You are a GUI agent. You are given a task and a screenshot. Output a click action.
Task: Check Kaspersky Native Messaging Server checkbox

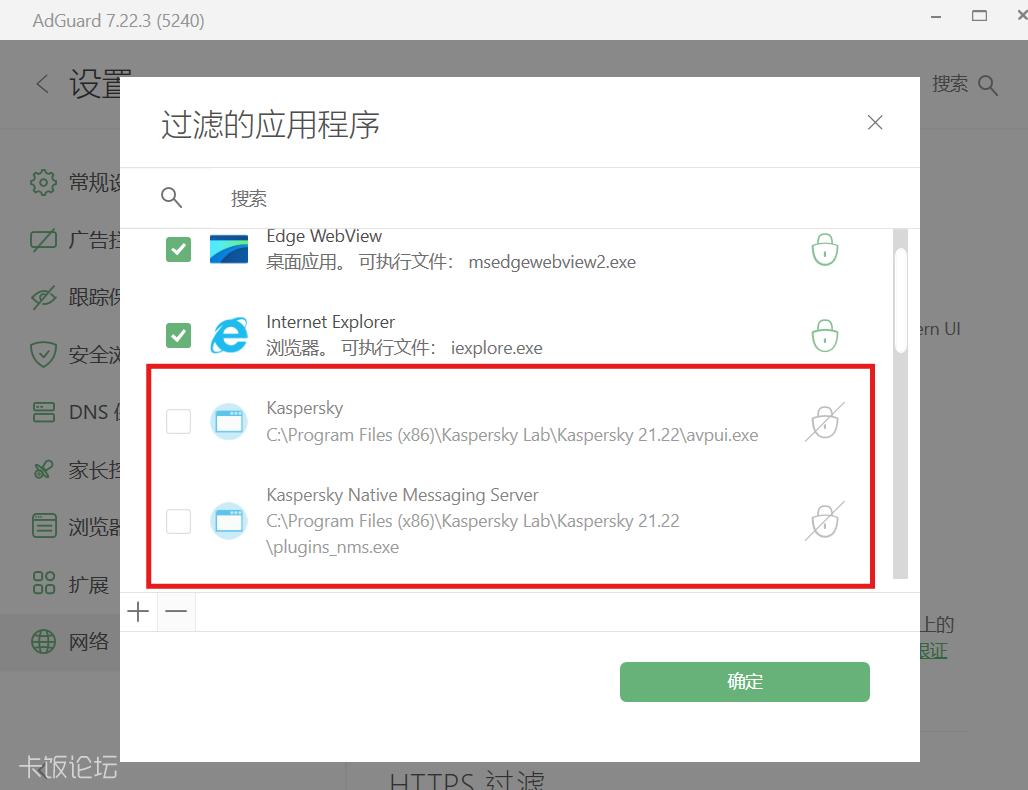click(178, 521)
